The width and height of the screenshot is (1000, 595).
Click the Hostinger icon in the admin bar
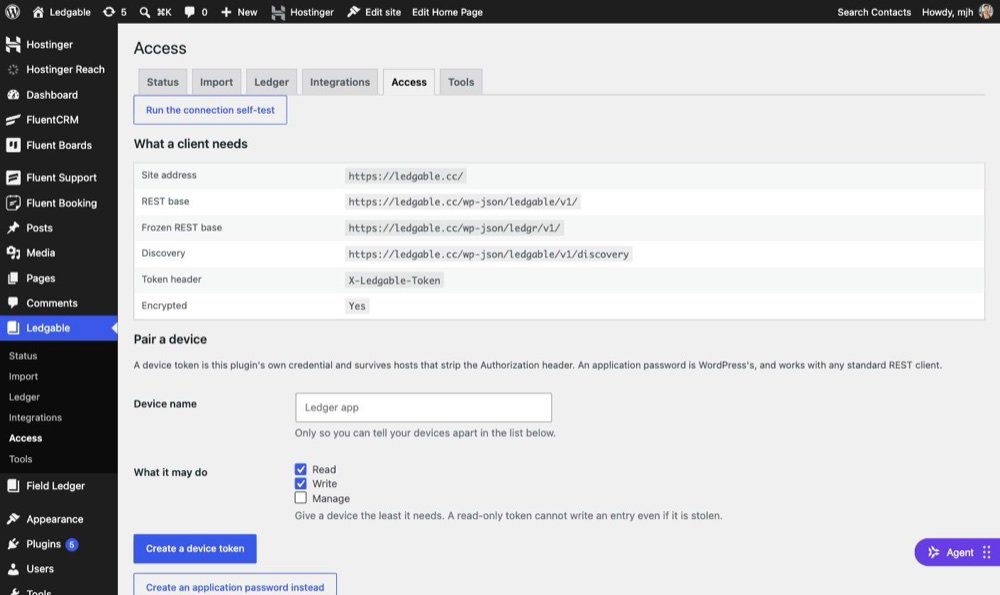(x=278, y=11)
